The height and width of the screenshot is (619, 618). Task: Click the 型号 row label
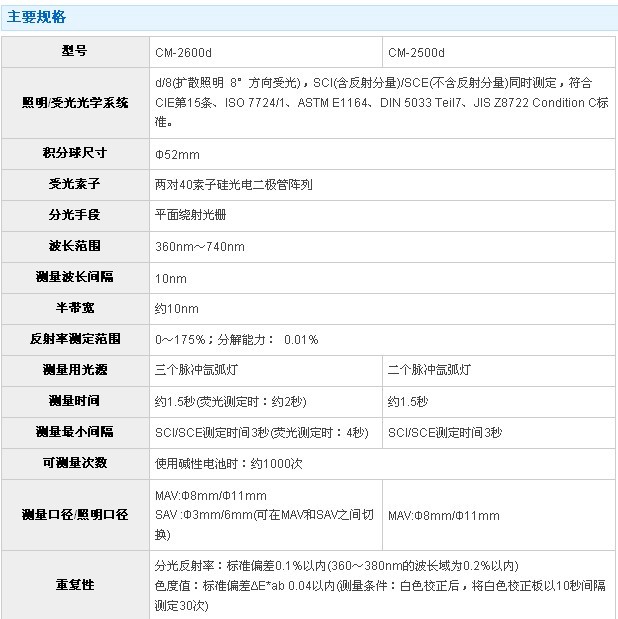75,52
